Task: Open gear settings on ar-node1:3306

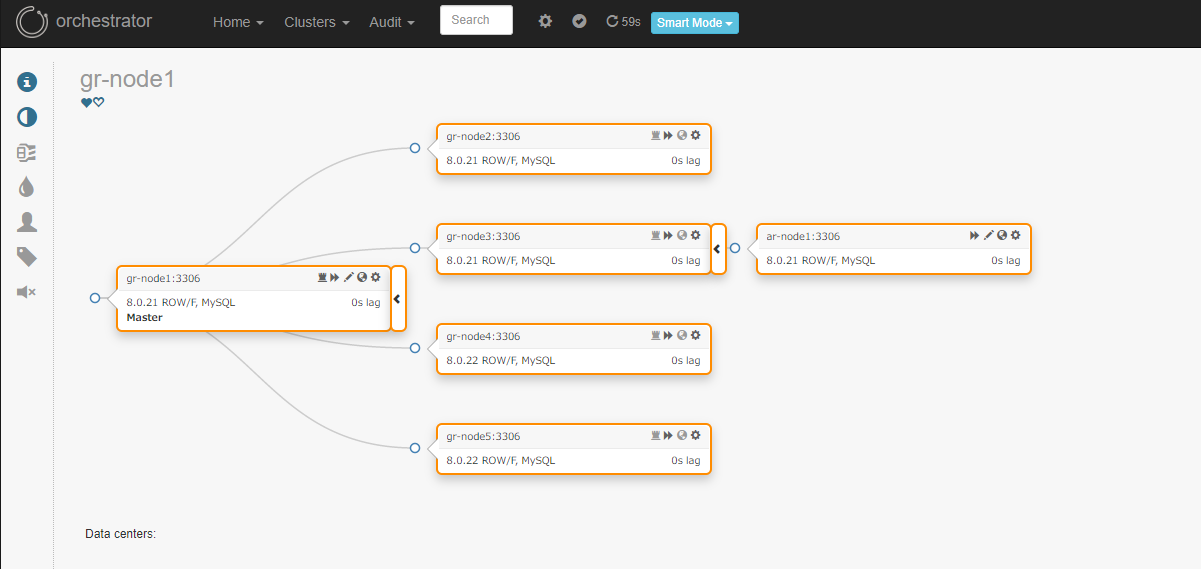Action: click(1015, 235)
